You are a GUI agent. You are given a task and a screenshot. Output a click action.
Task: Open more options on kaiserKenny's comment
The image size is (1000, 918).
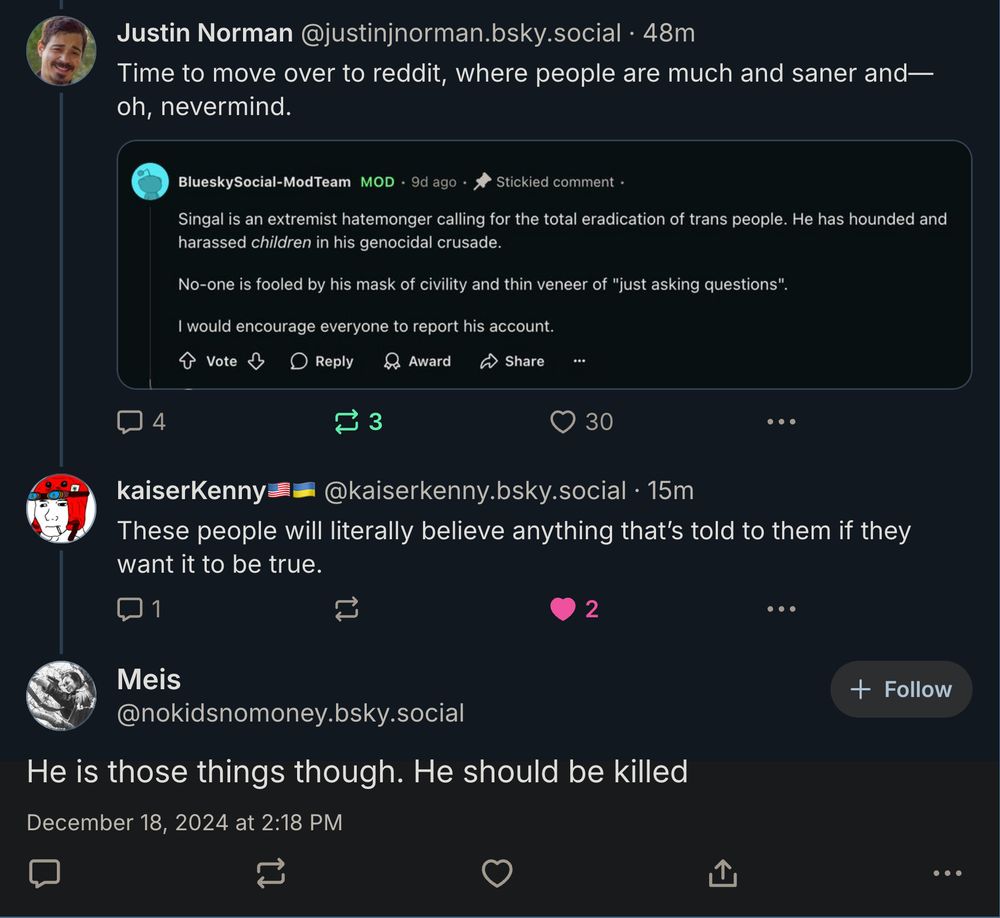(781, 609)
